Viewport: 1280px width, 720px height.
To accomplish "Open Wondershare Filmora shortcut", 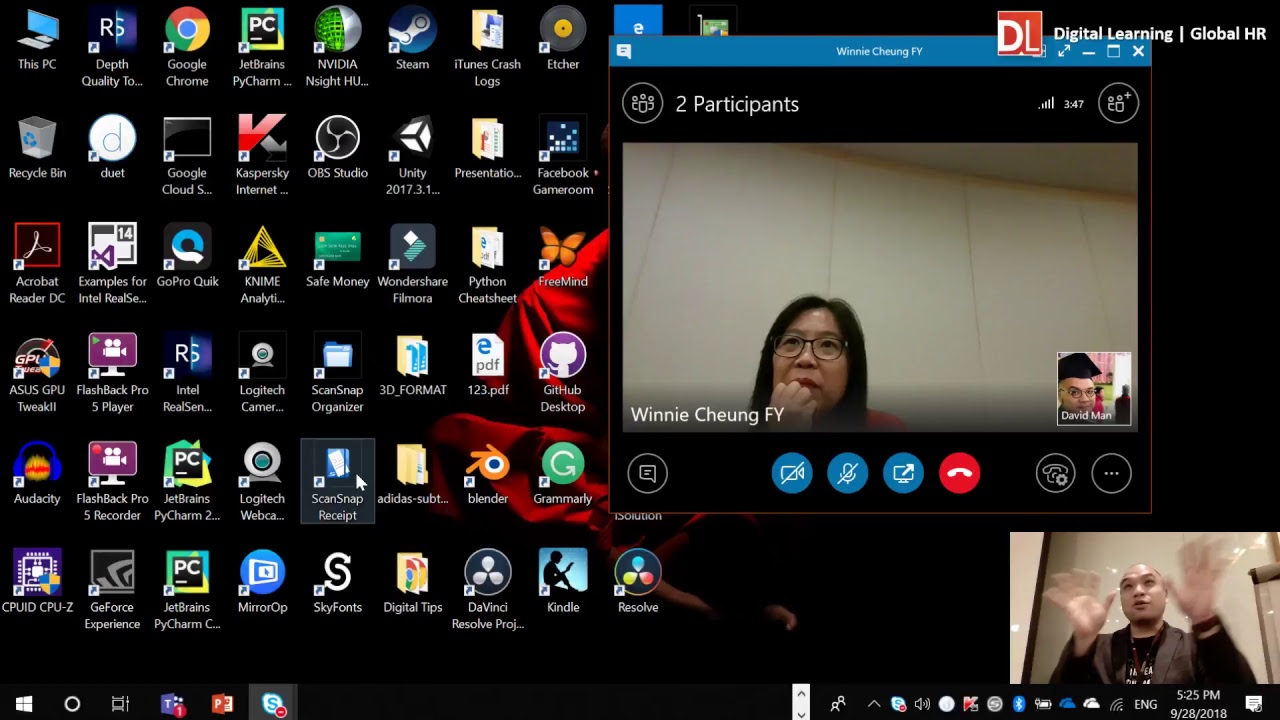I will [x=412, y=265].
